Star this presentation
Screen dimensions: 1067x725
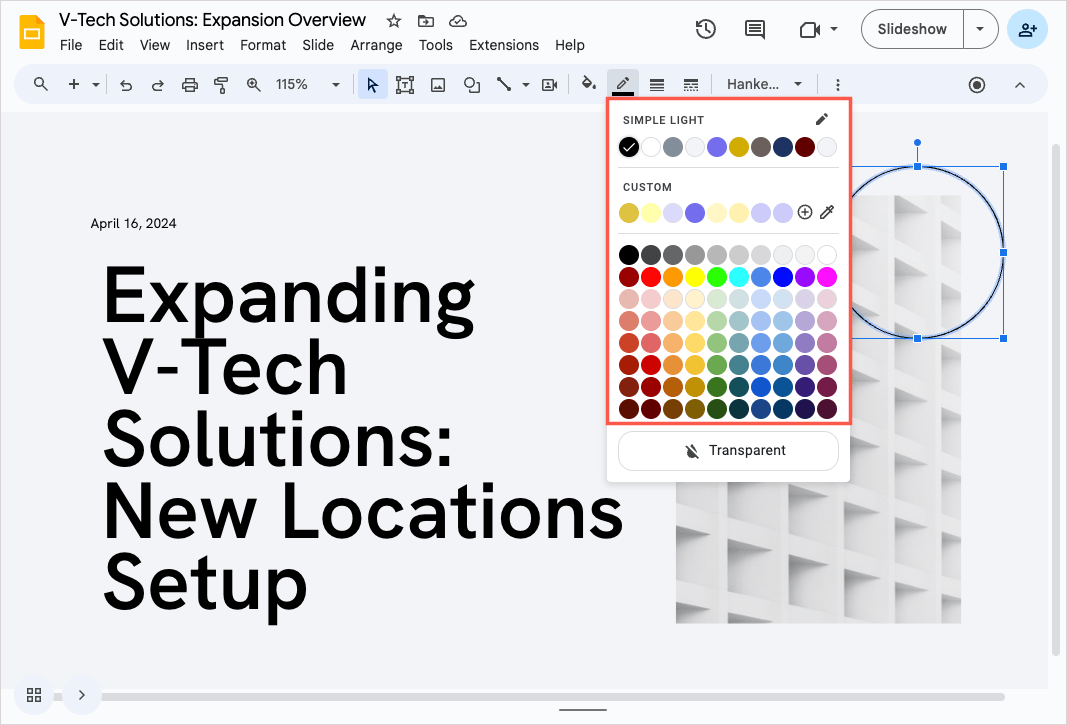(x=394, y=21)
